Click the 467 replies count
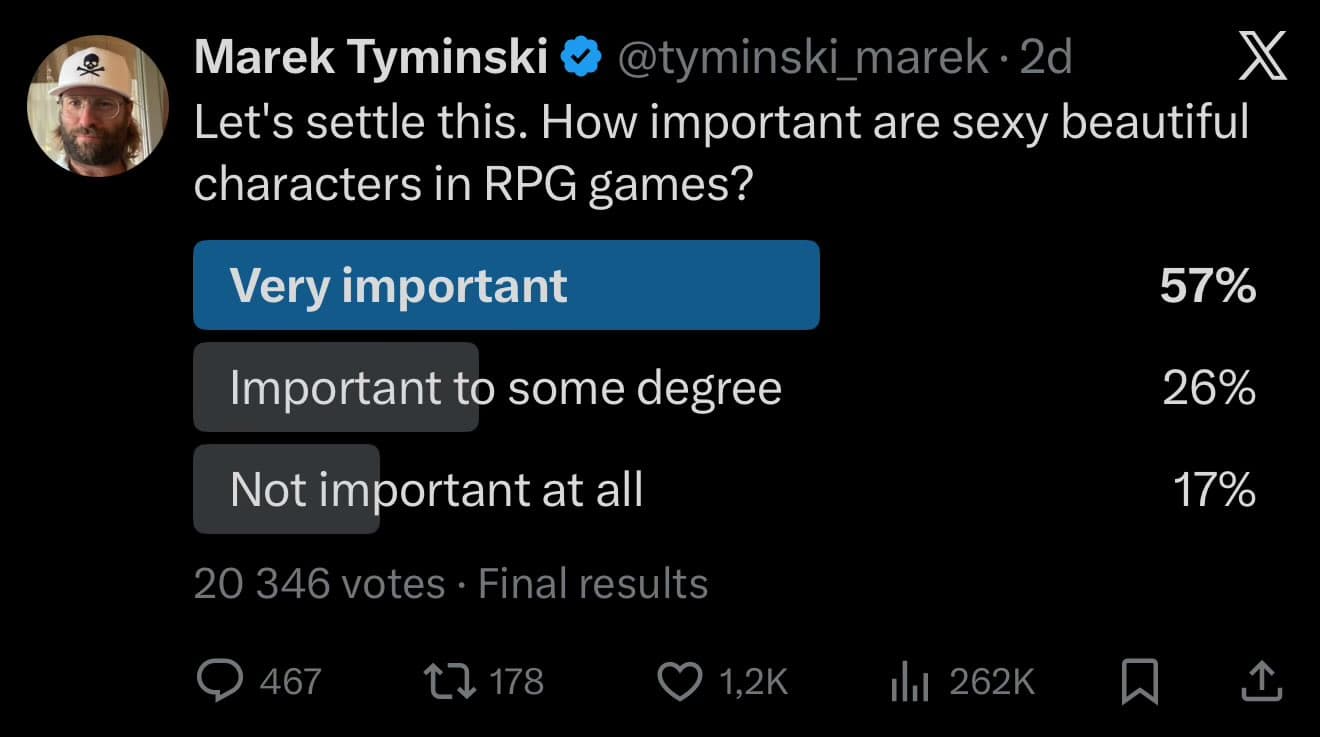 point(290,682)
